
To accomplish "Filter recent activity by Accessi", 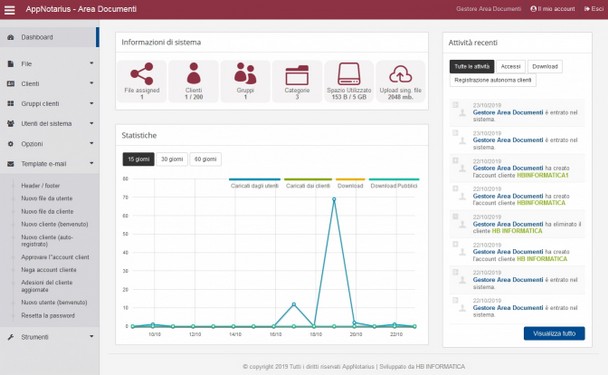I will [x=511, y=67].
